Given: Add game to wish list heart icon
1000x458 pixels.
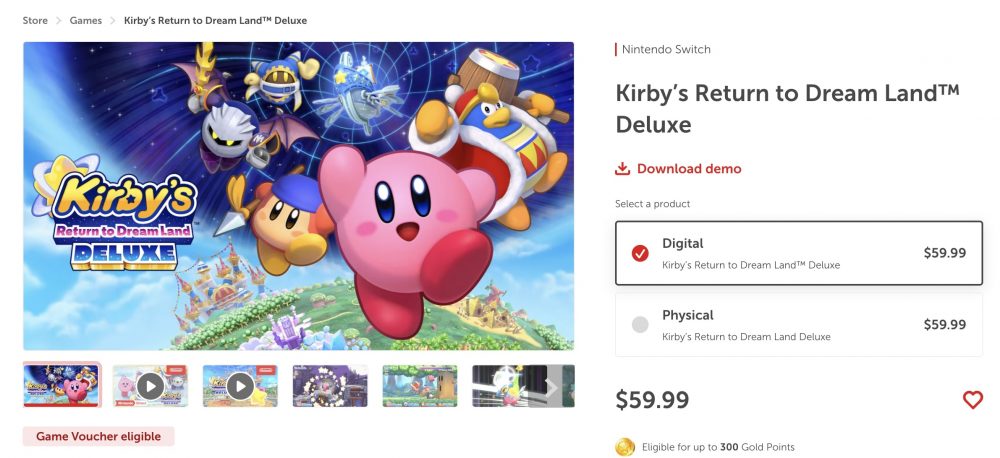Looking at the screenshot, I should [972, 400].
